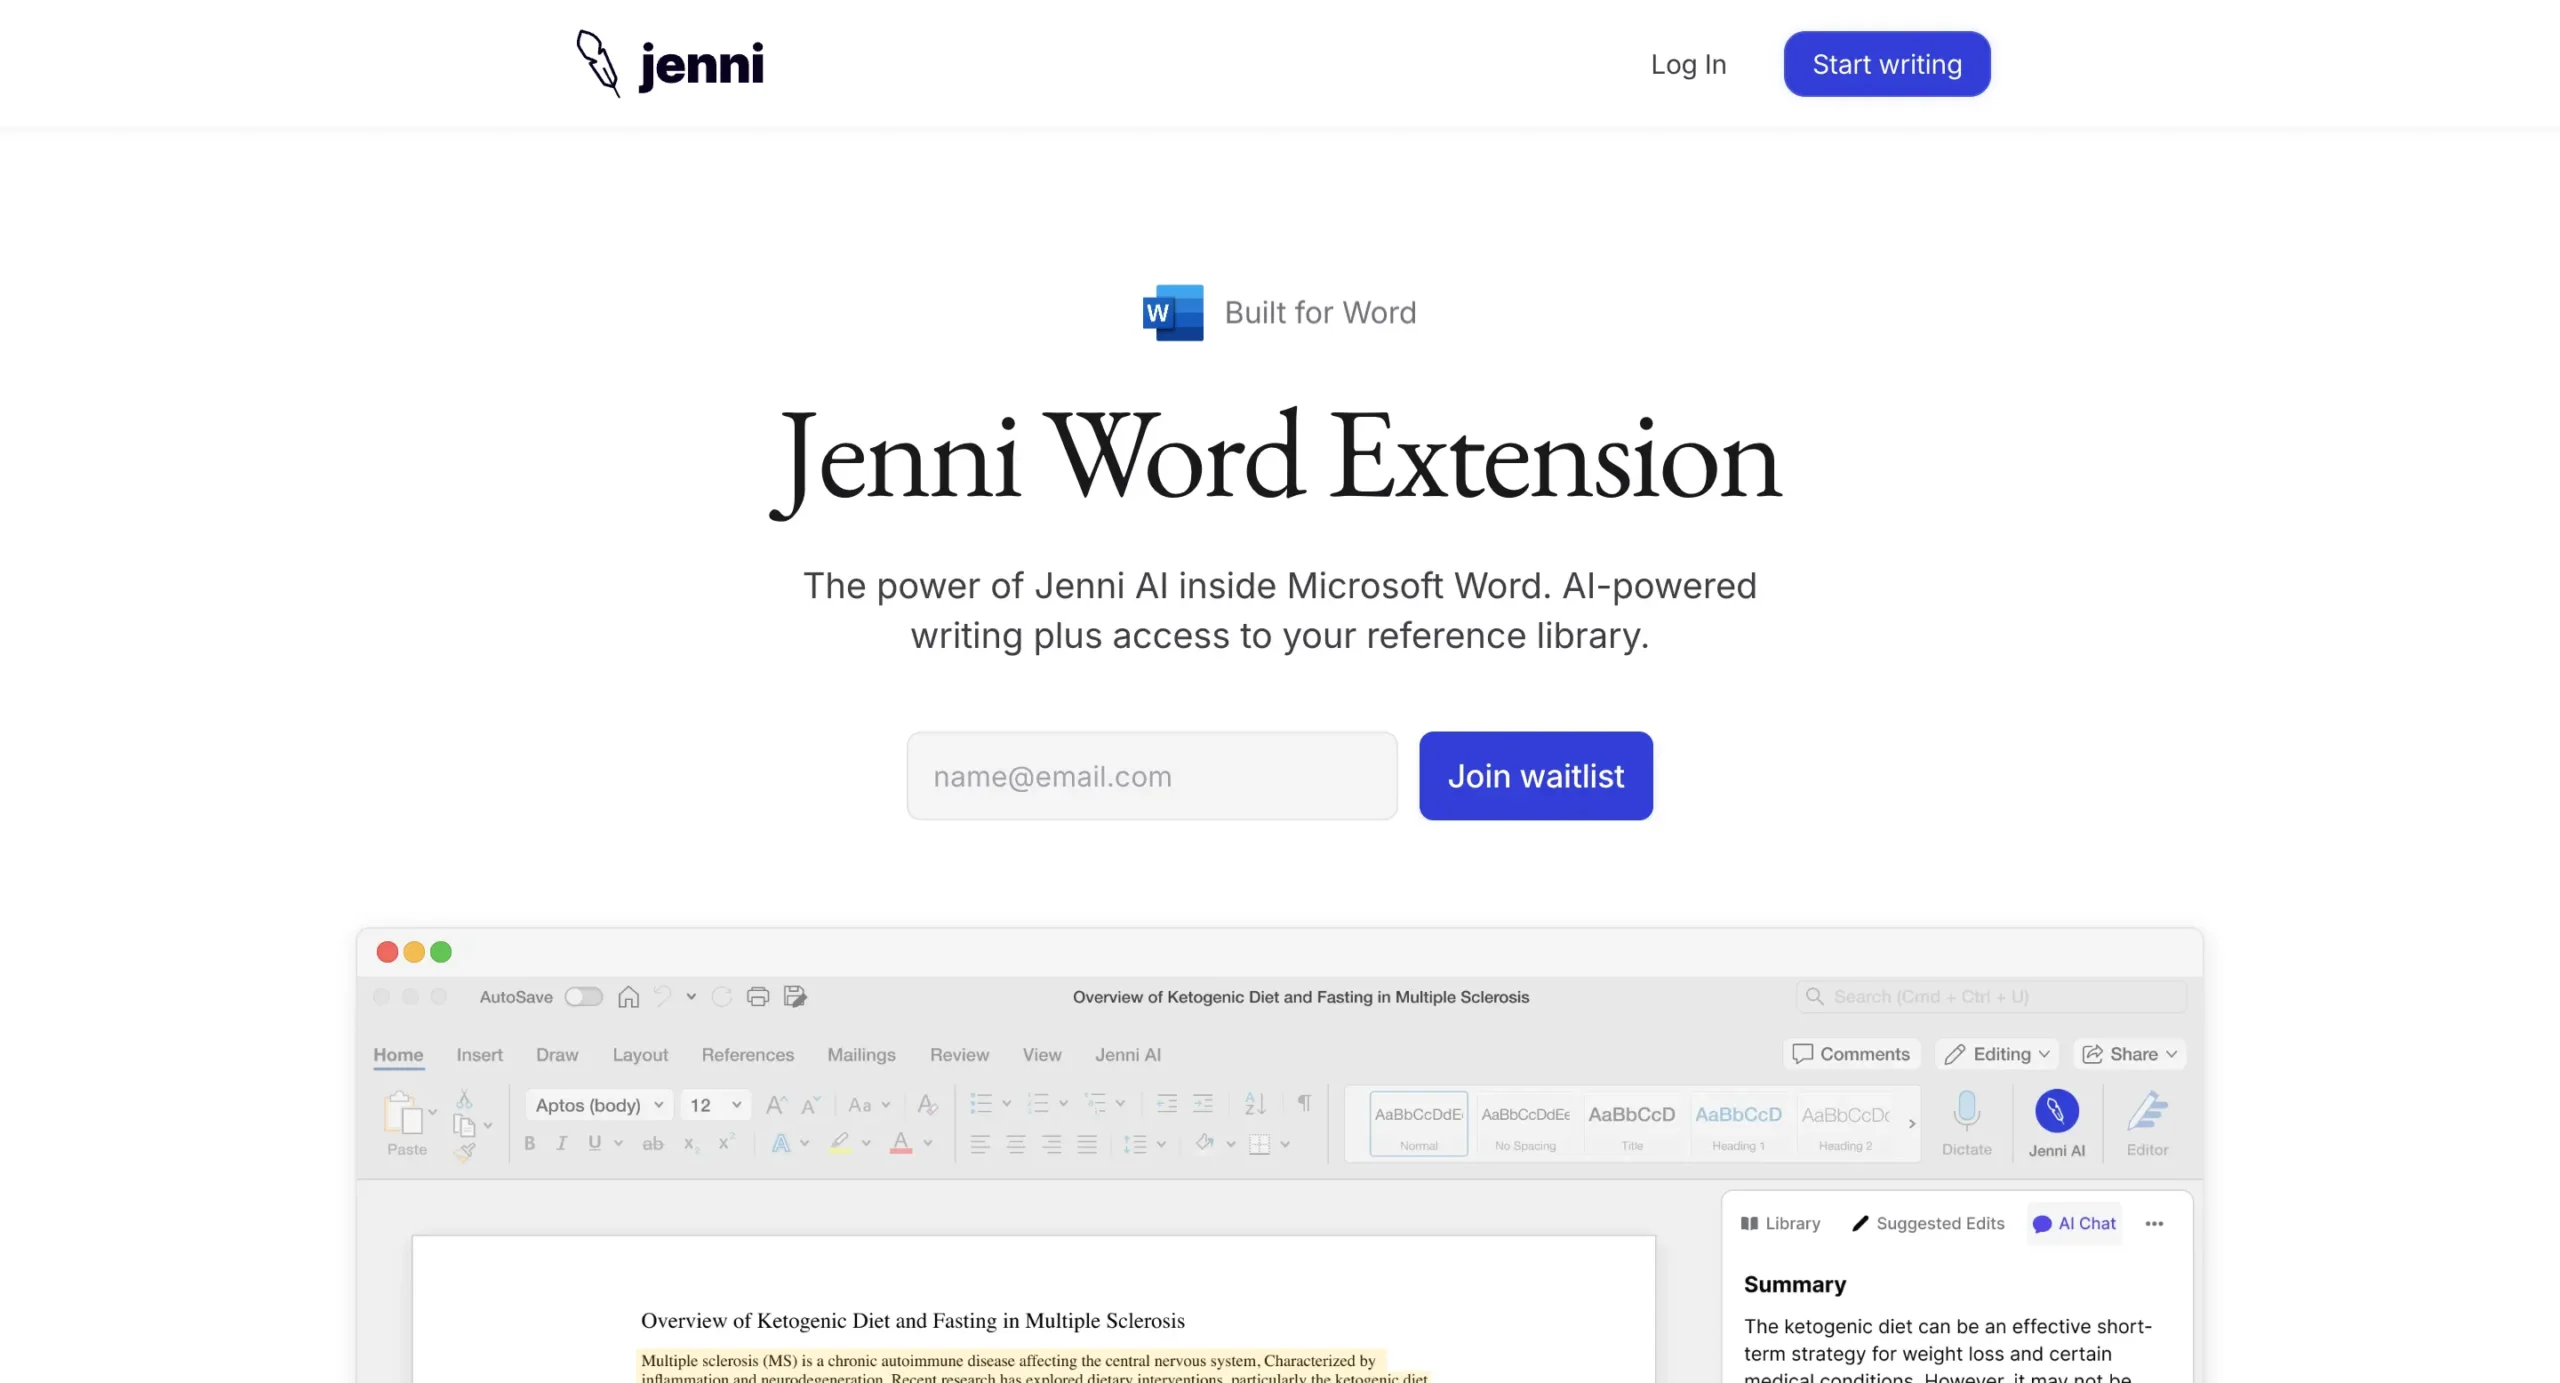Click the Center alignment icon

1016,1144
